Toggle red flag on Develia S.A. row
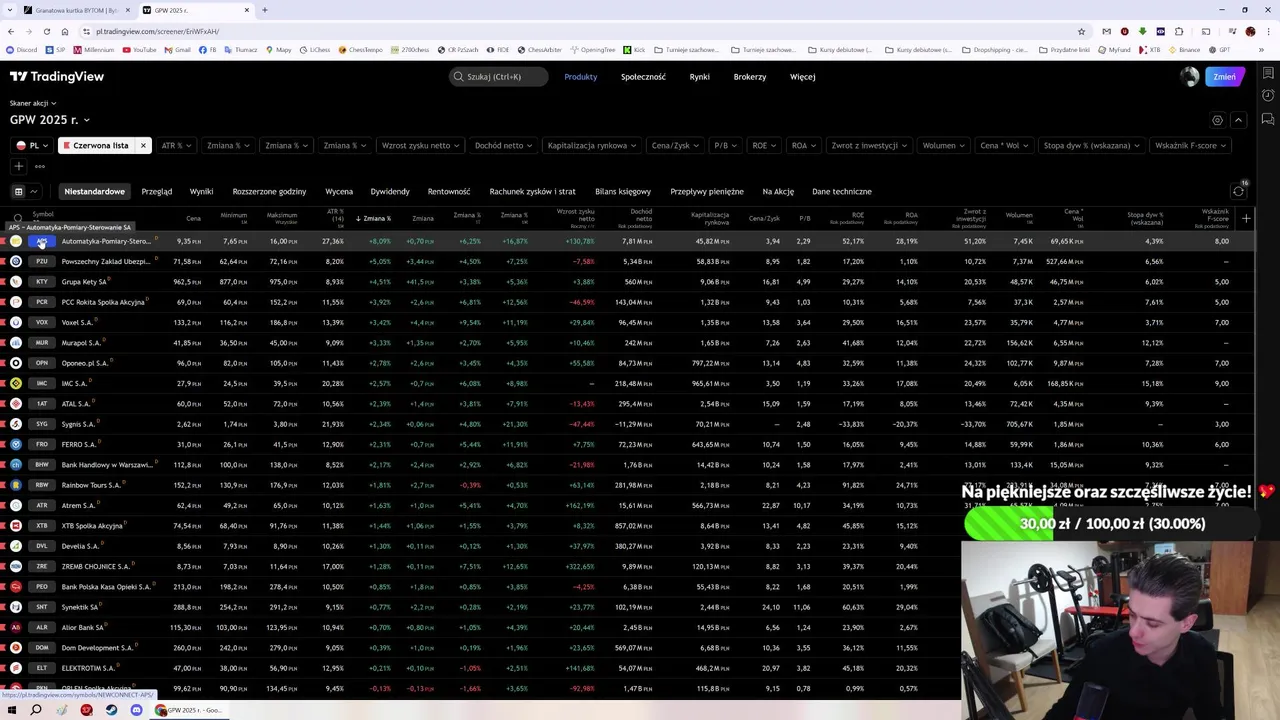Screen dimensions: 1280x720 [x=4, y=546]
